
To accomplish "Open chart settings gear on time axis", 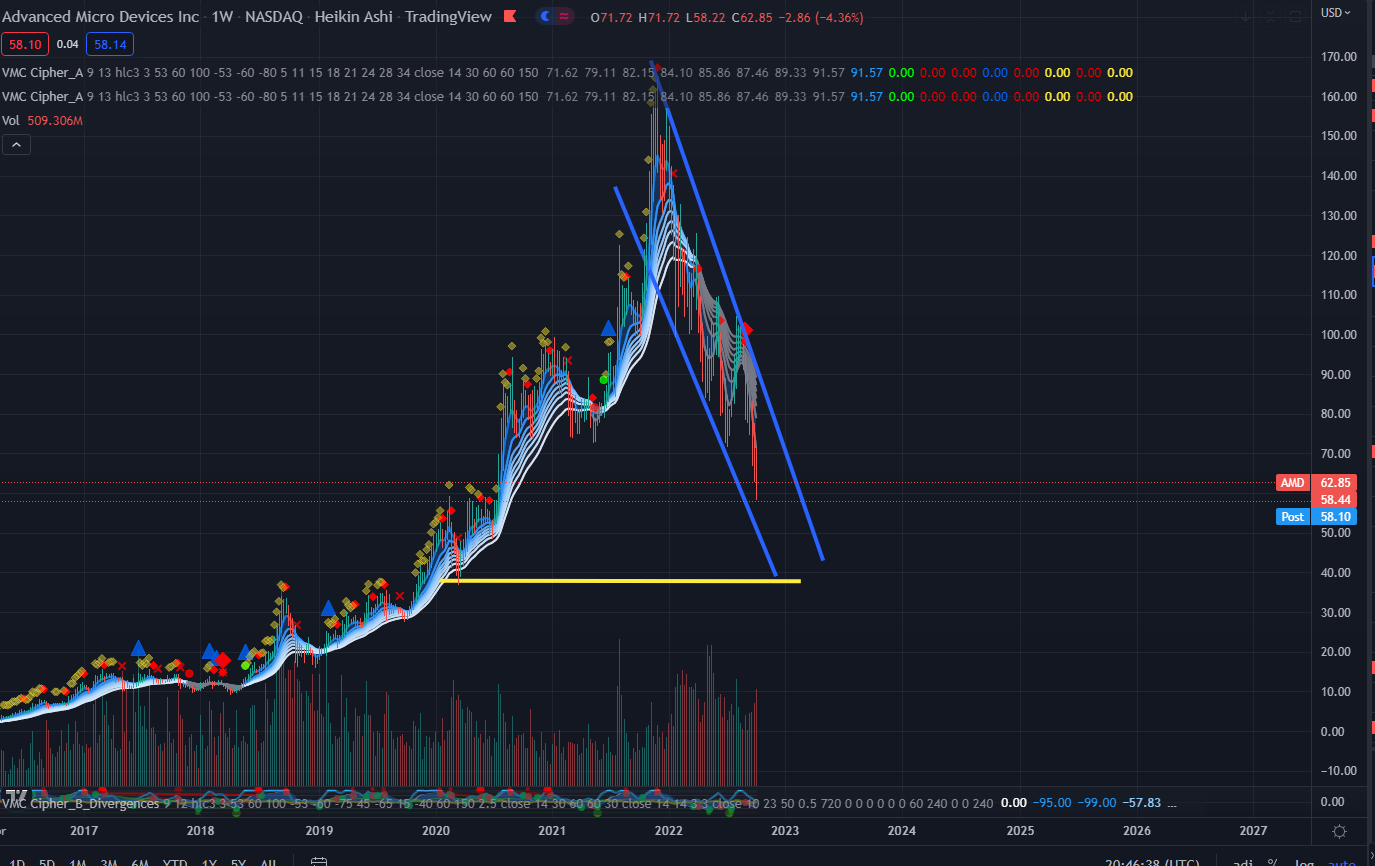I will [x=1340, y=831].
